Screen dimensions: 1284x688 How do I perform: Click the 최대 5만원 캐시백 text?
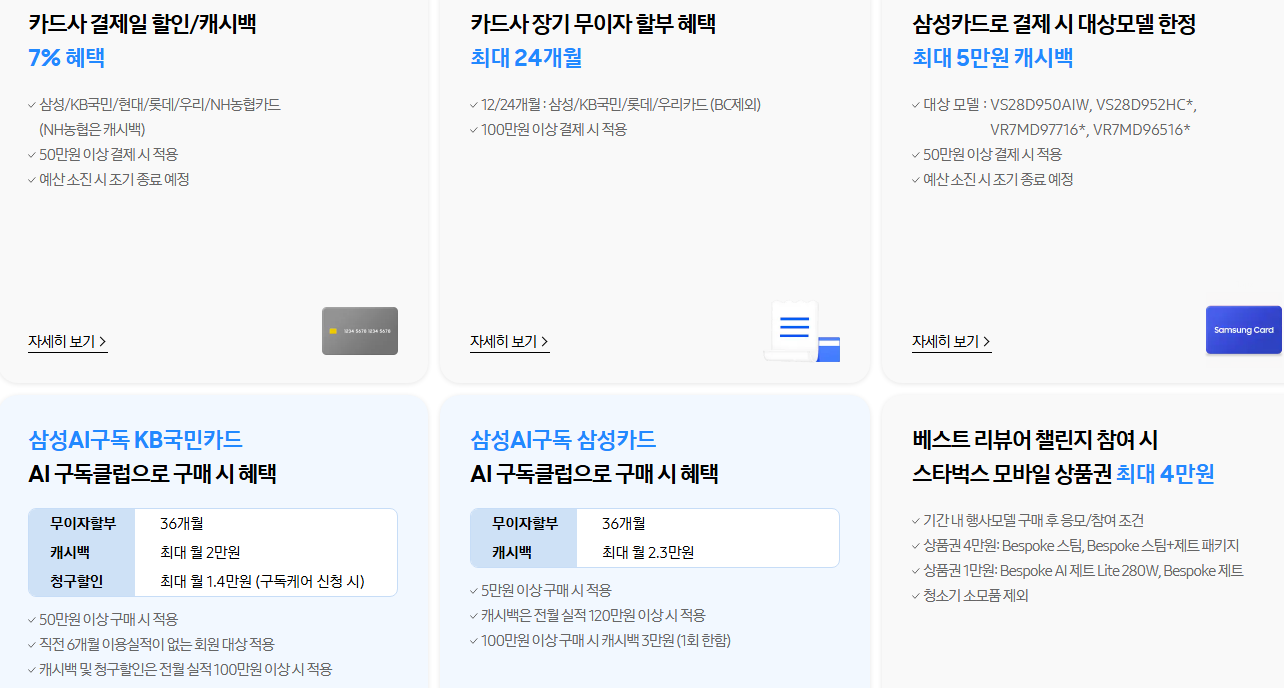992,58
